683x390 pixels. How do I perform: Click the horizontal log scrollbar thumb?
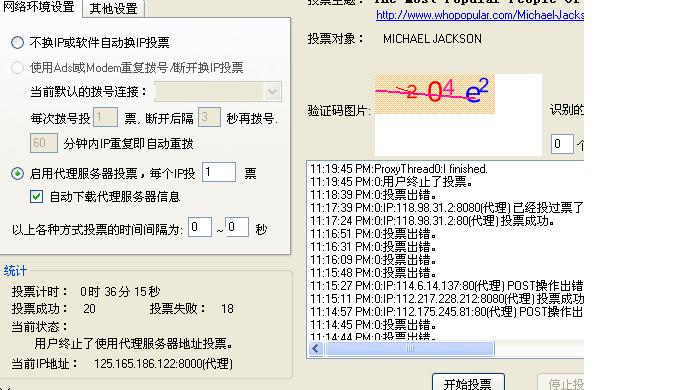click(x=410, y=349)
